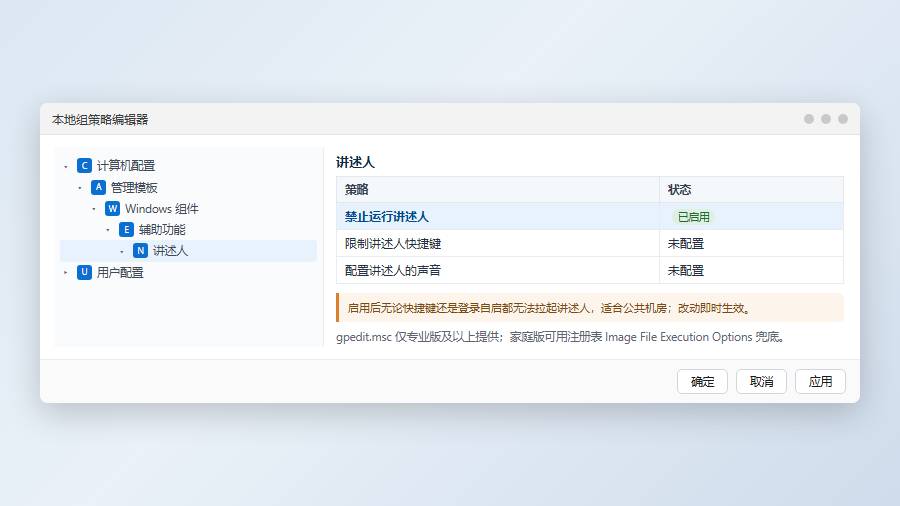Click the U icon for 用户配置
Screen dimensions: 900x506
[84, 272]
